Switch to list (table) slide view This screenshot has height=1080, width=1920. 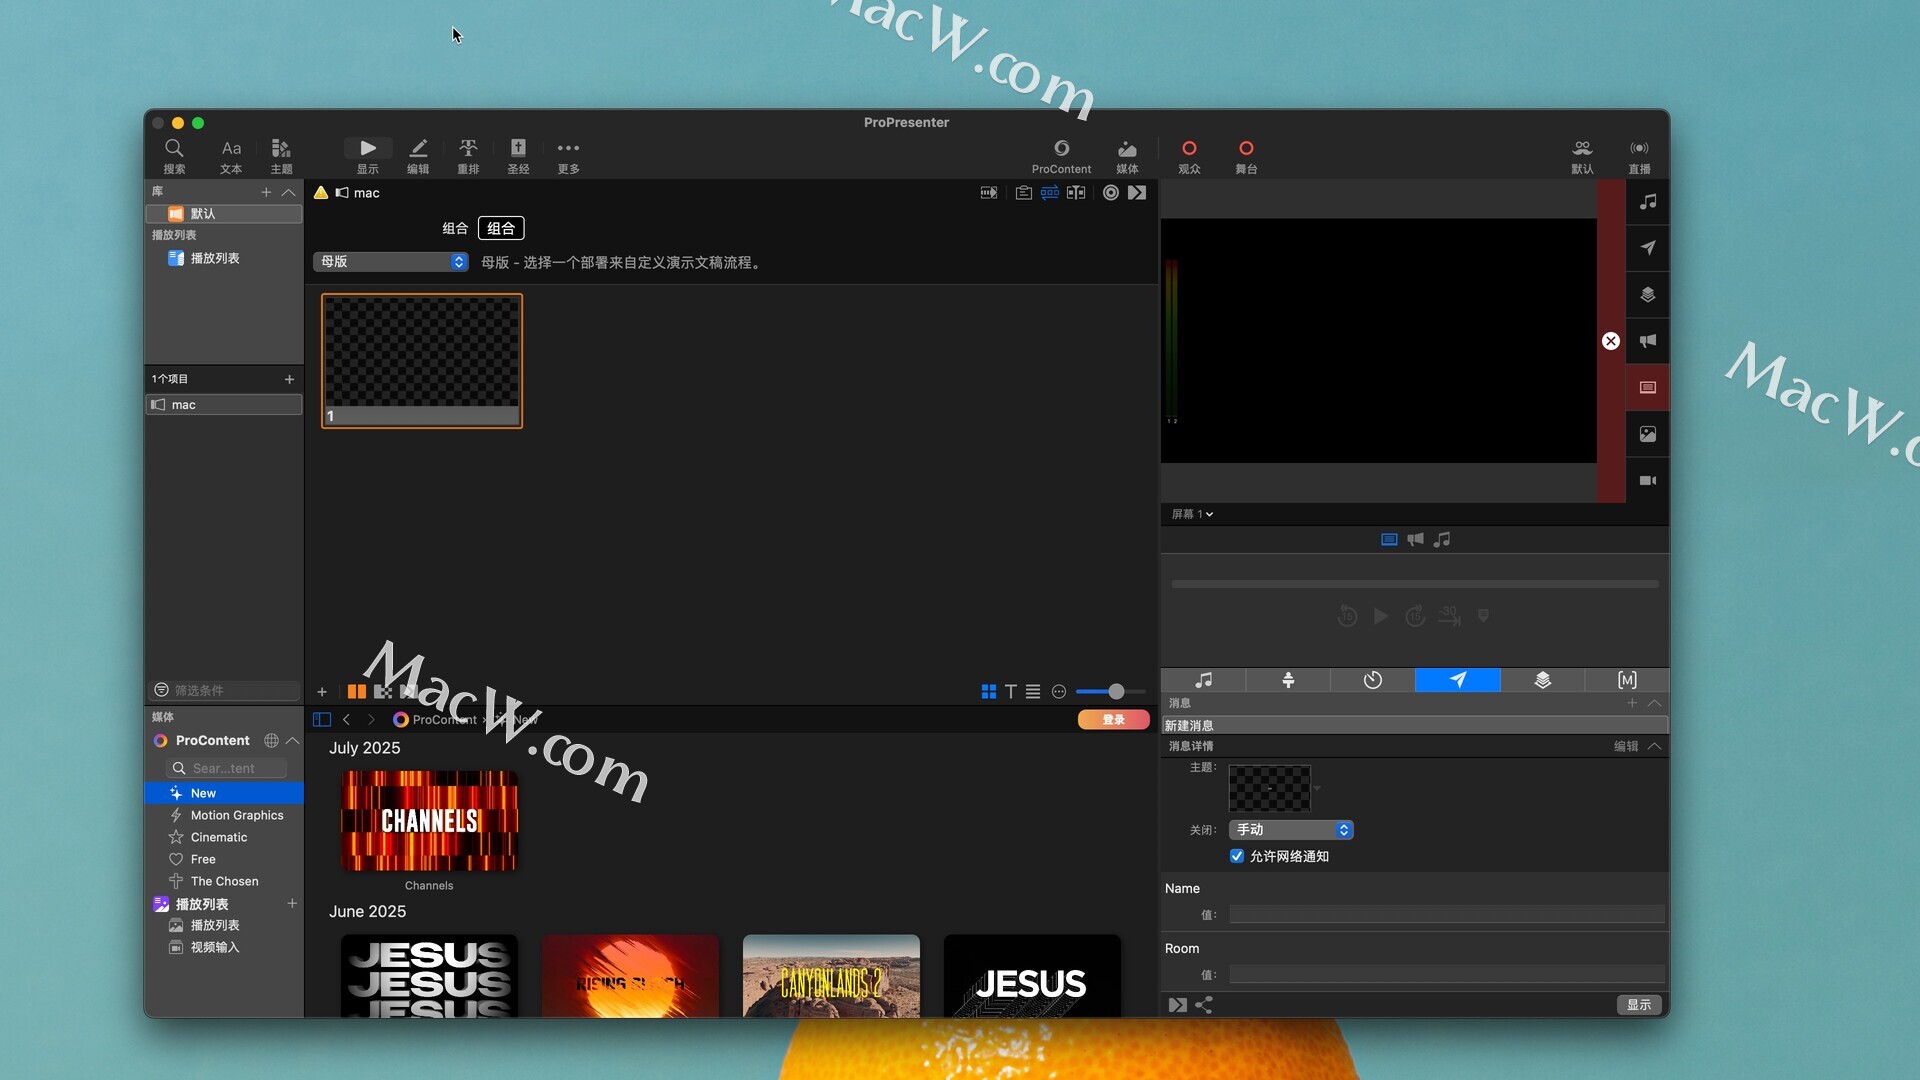(1033, 692)
